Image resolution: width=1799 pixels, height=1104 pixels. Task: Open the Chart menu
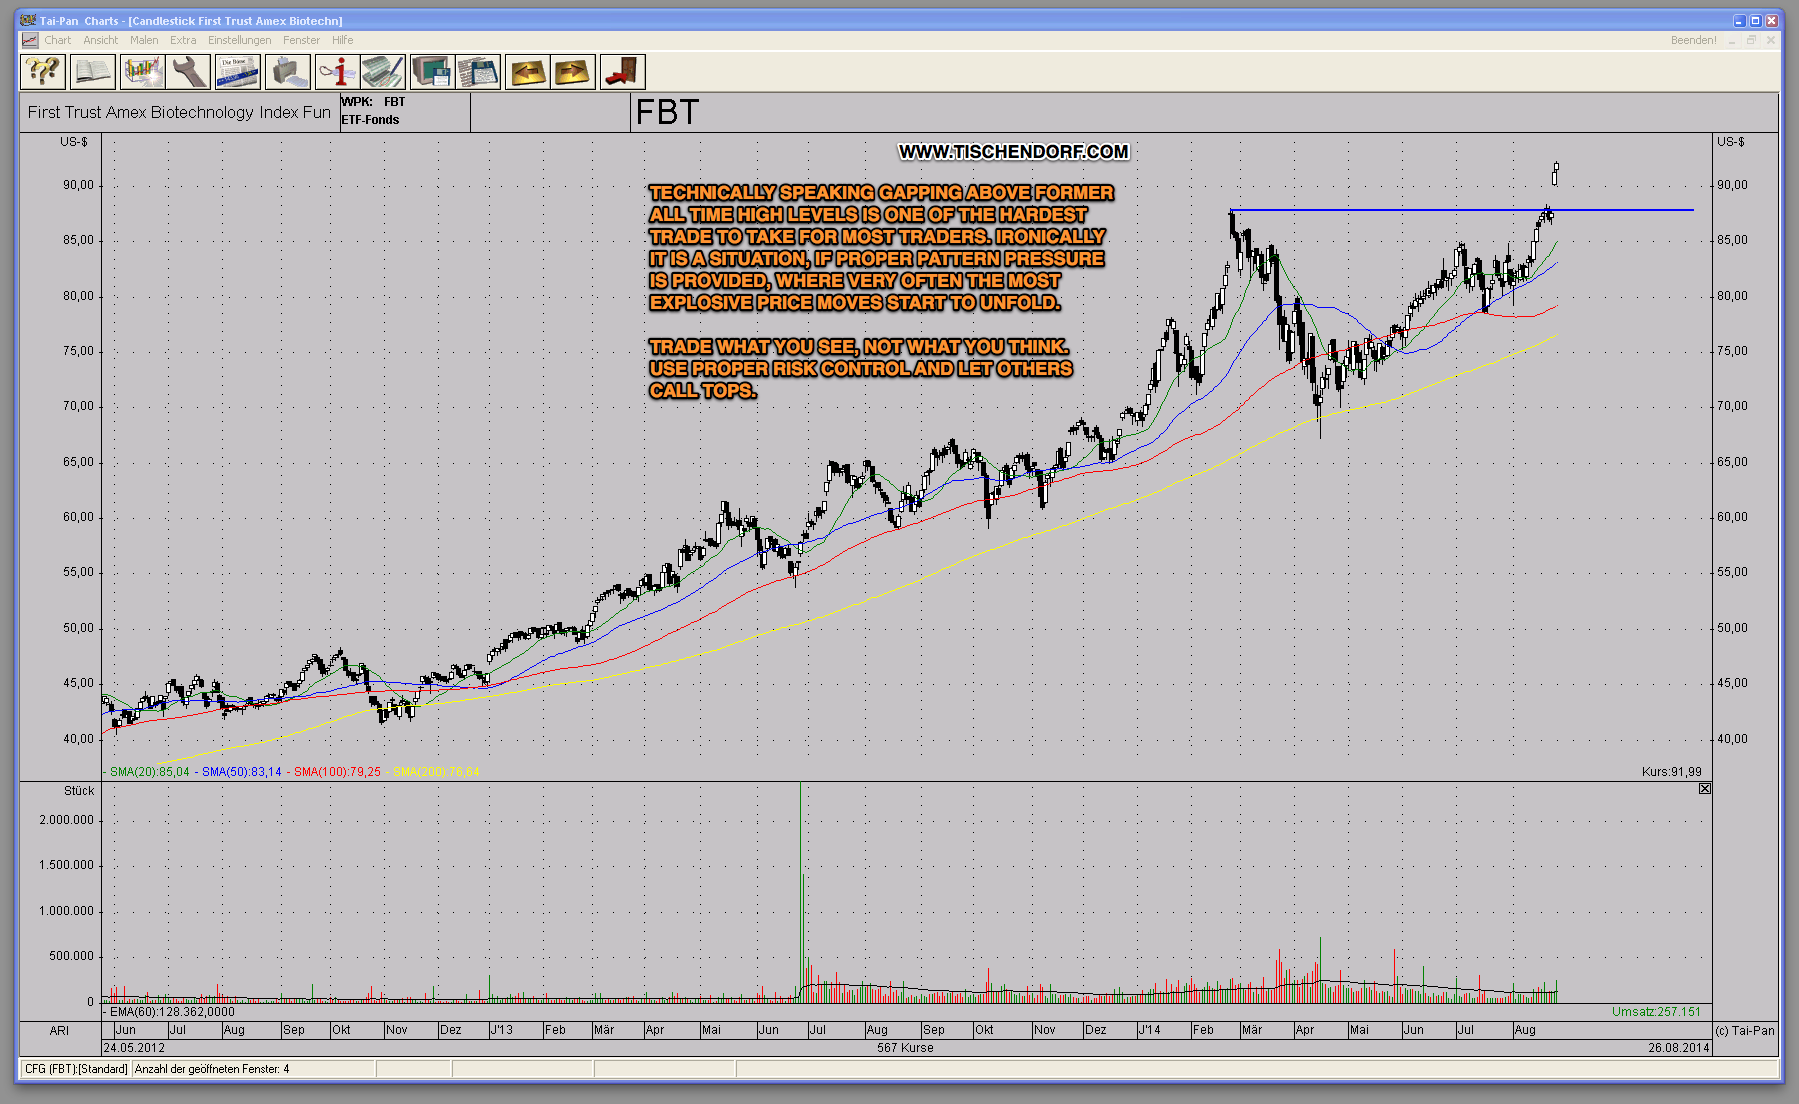coord(57,40)
